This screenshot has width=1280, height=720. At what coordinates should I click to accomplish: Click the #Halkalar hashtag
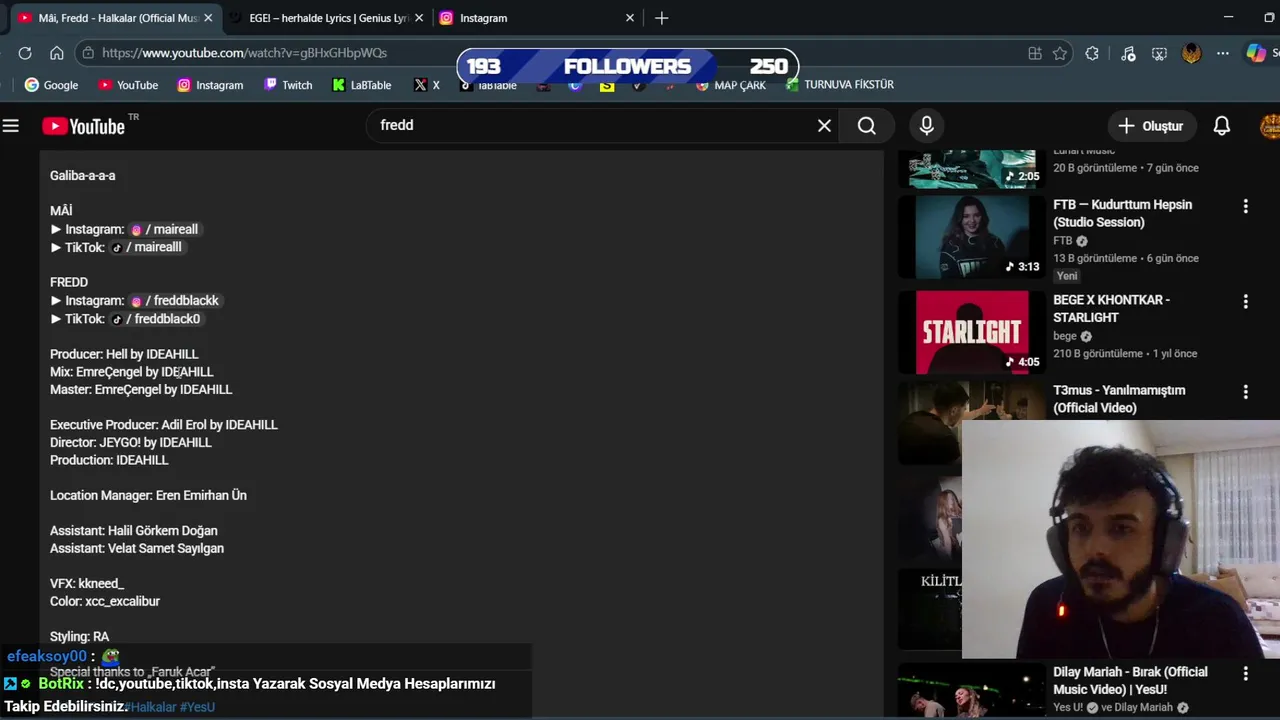pyautogui.click(x=152, y=707)
